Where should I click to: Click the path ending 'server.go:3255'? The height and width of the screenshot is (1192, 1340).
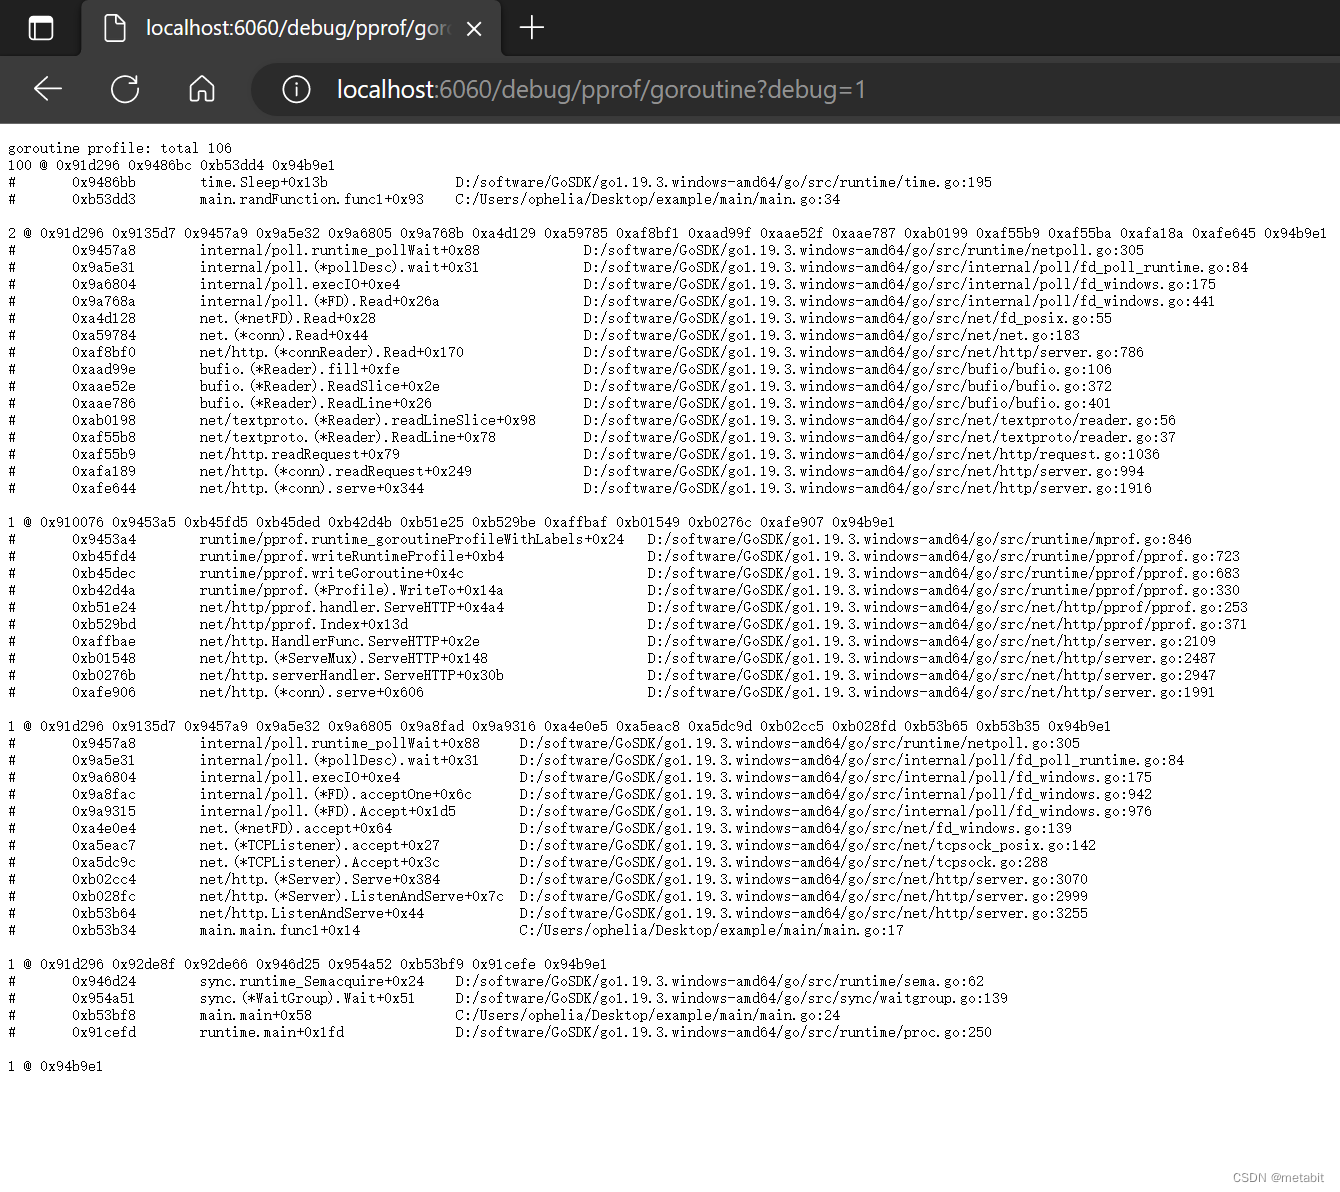point(803,913)
